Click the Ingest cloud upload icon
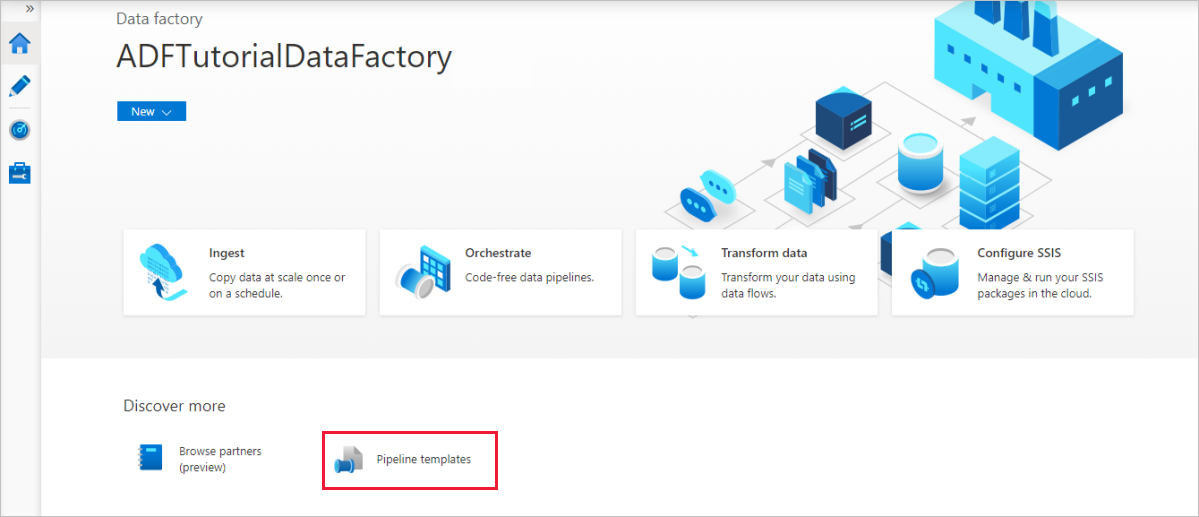The image size is (1199, 517). point(163,273)
